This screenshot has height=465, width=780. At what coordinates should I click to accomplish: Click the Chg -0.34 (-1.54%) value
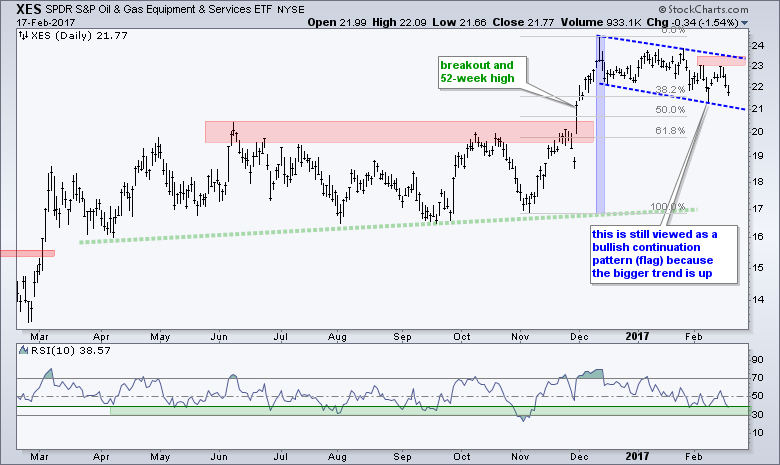coord(692,22)
